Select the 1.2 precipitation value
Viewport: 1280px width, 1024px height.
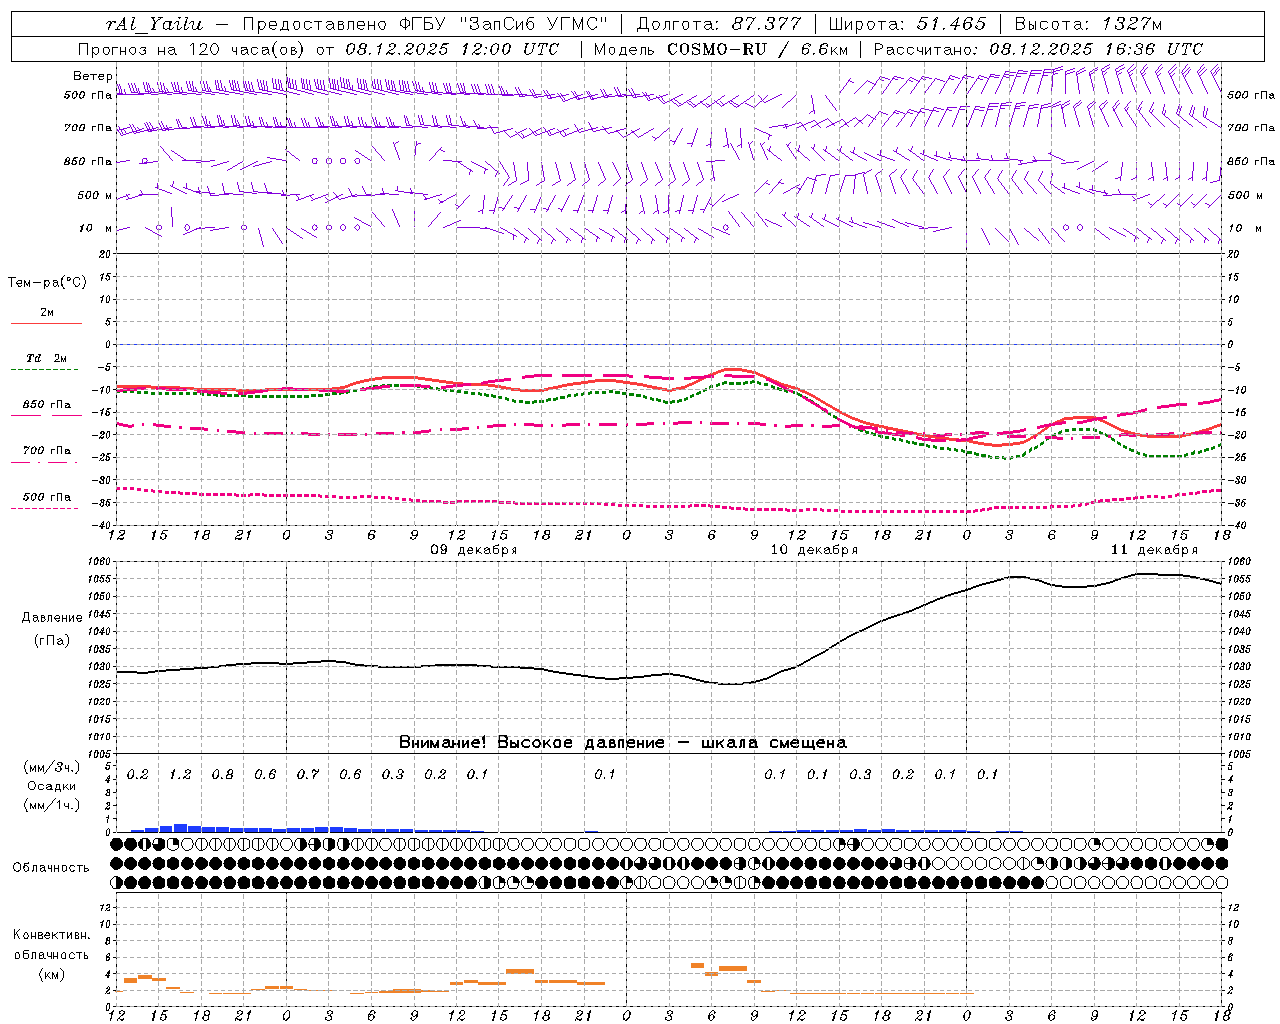pyautogui.click(x=180, y=774)
